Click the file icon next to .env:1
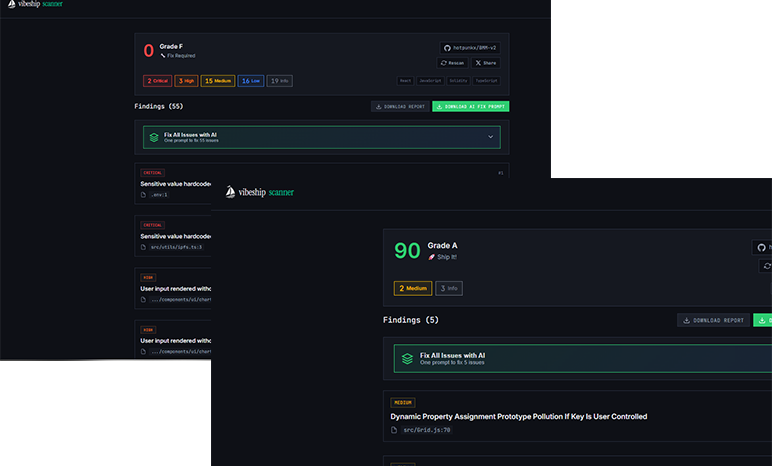Viewport: 772px width, 466px height. 143,195
